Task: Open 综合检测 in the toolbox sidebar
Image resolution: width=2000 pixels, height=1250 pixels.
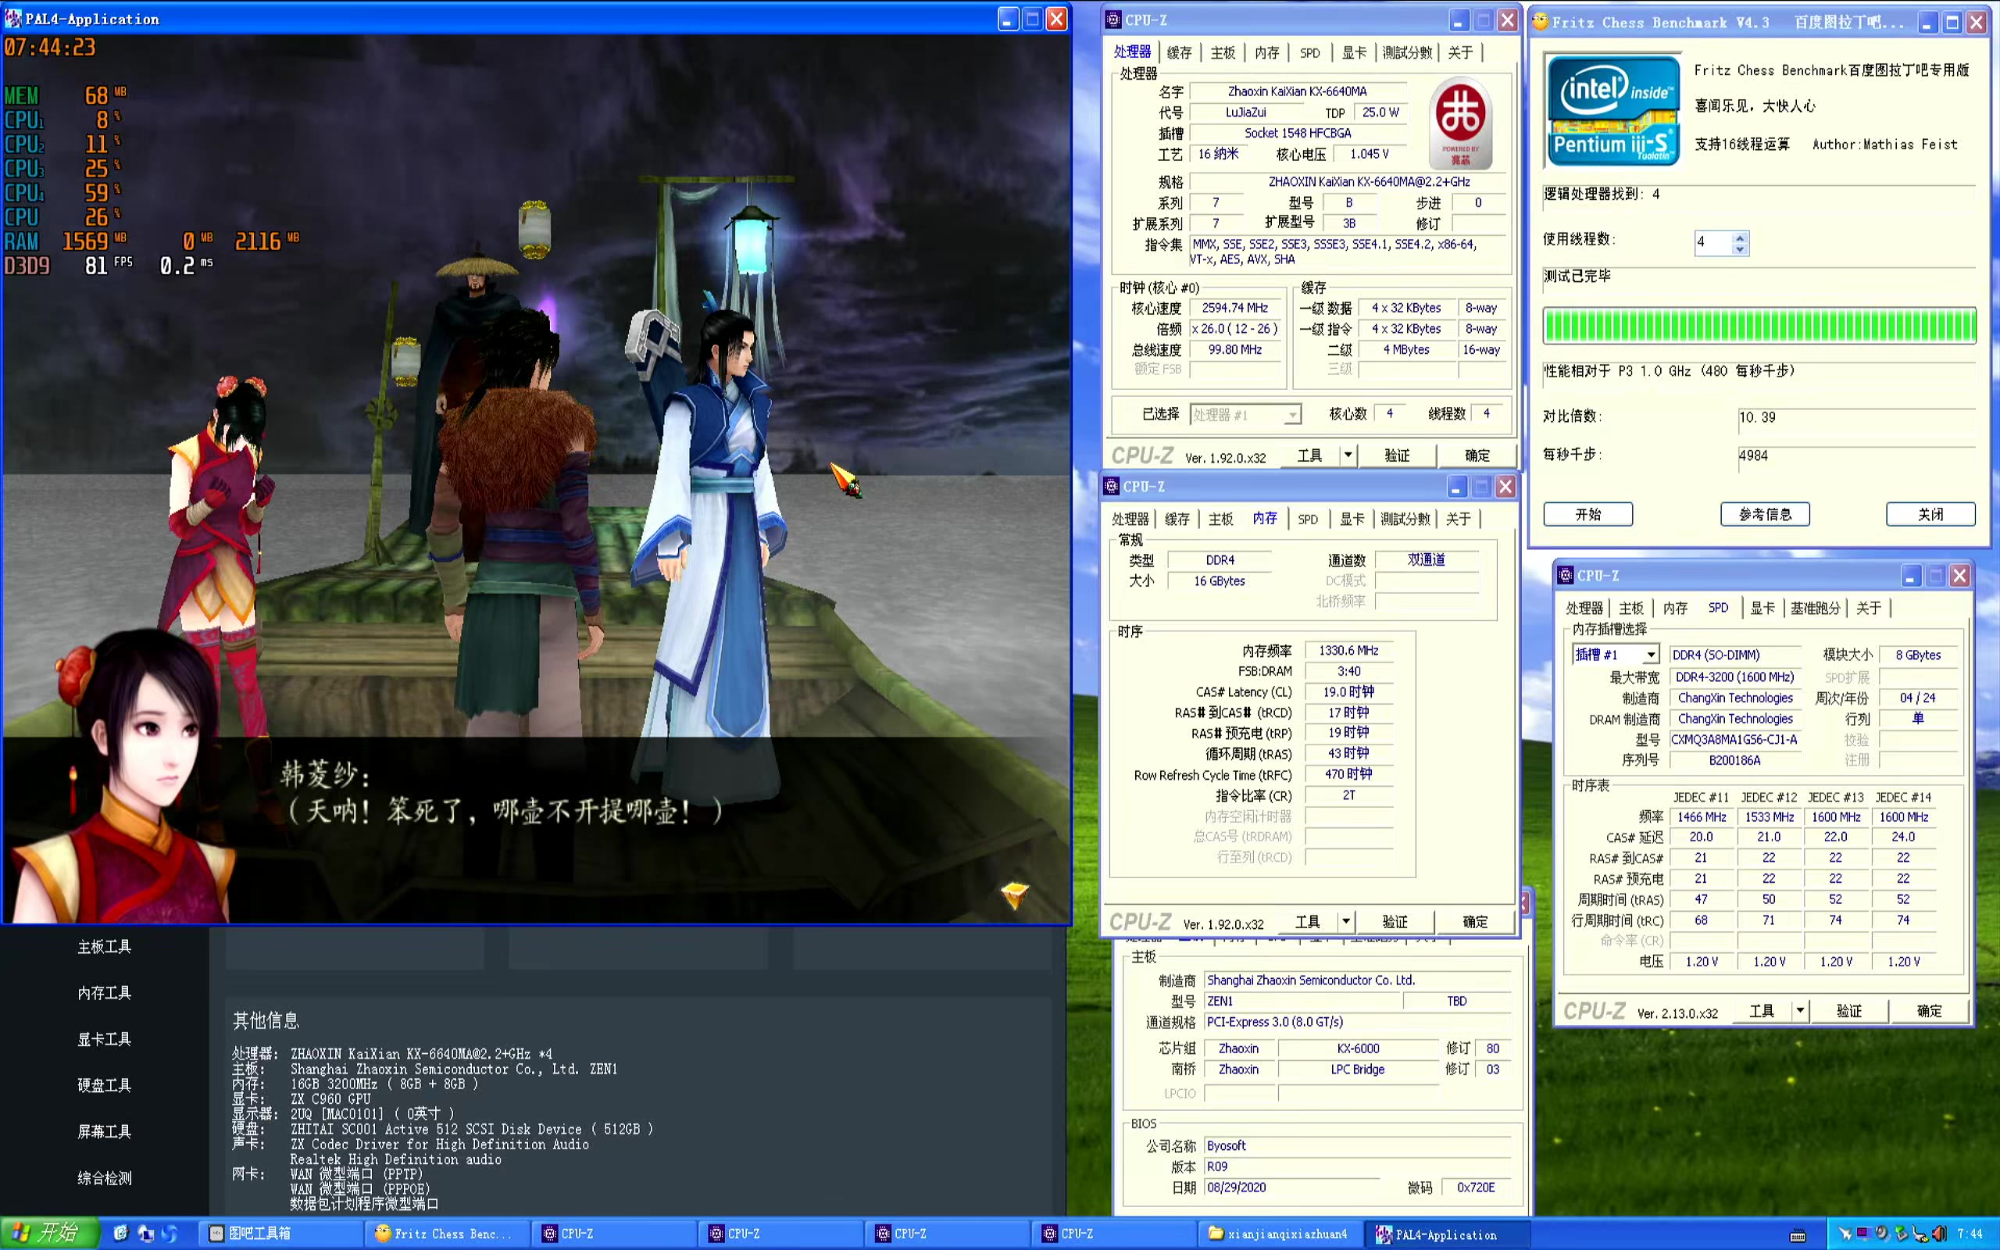Action: coord(104,1178)
